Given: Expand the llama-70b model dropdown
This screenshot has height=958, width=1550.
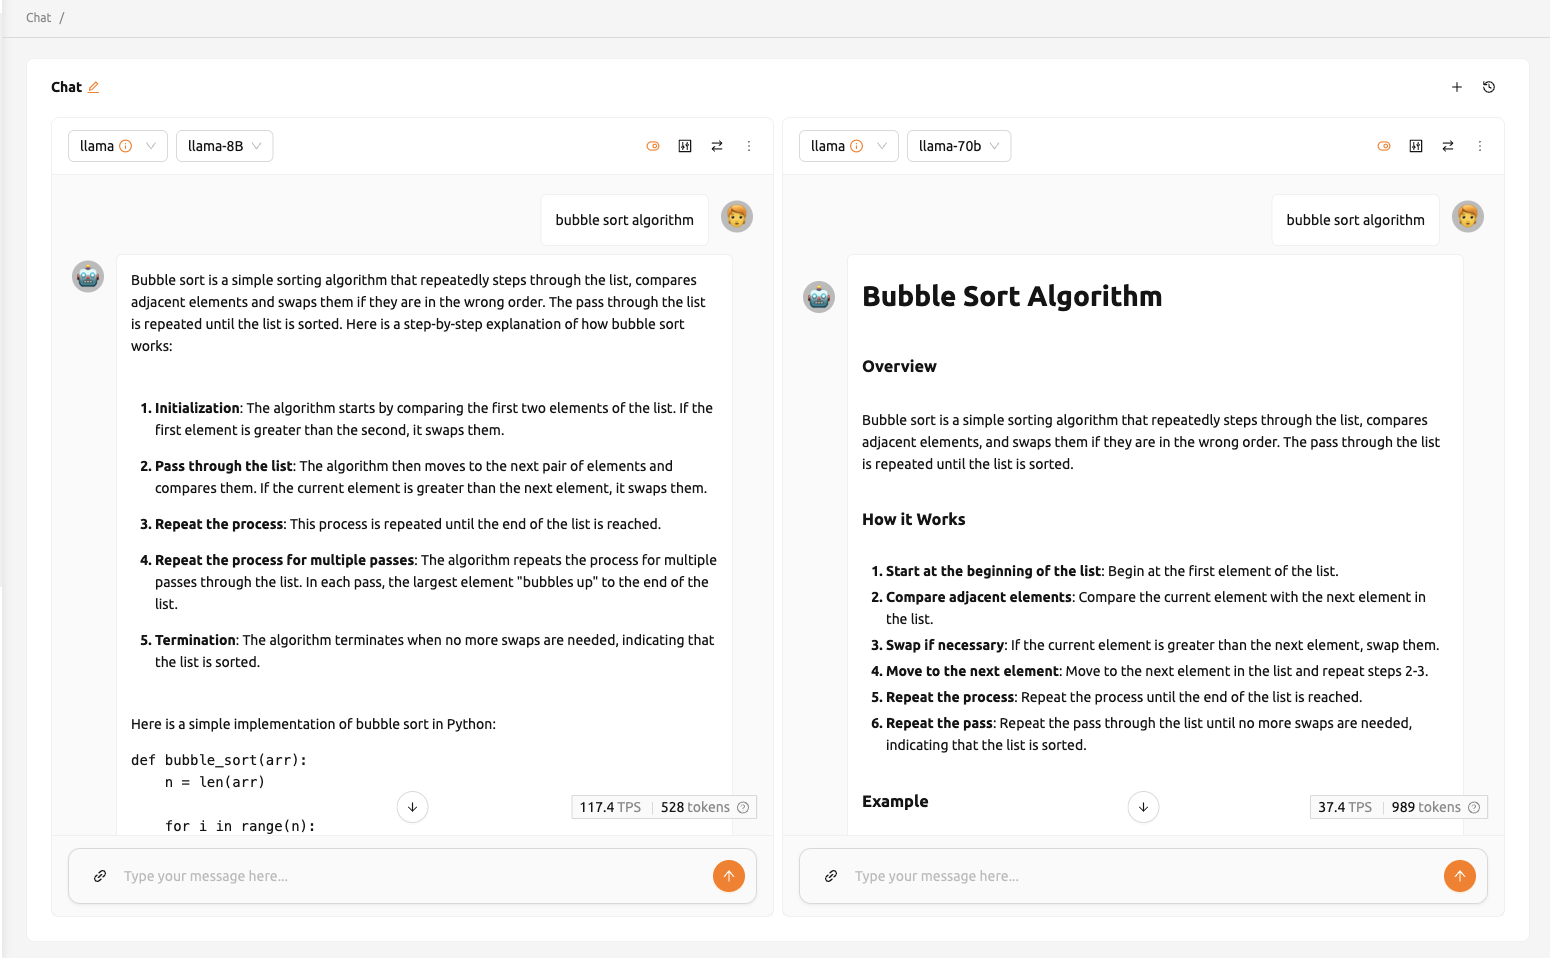Looking at the screenshot, I should pyautogui.click(x=959, y=146).
